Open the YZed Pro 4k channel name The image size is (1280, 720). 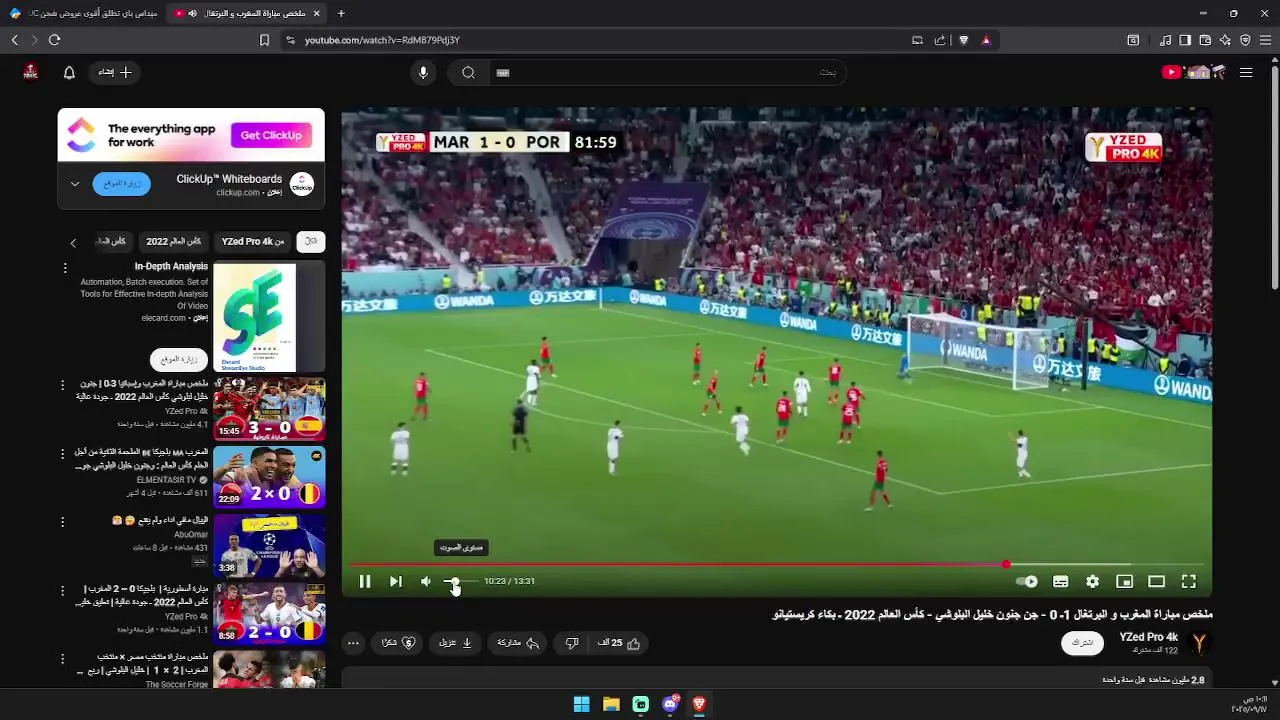(1149, 637)
